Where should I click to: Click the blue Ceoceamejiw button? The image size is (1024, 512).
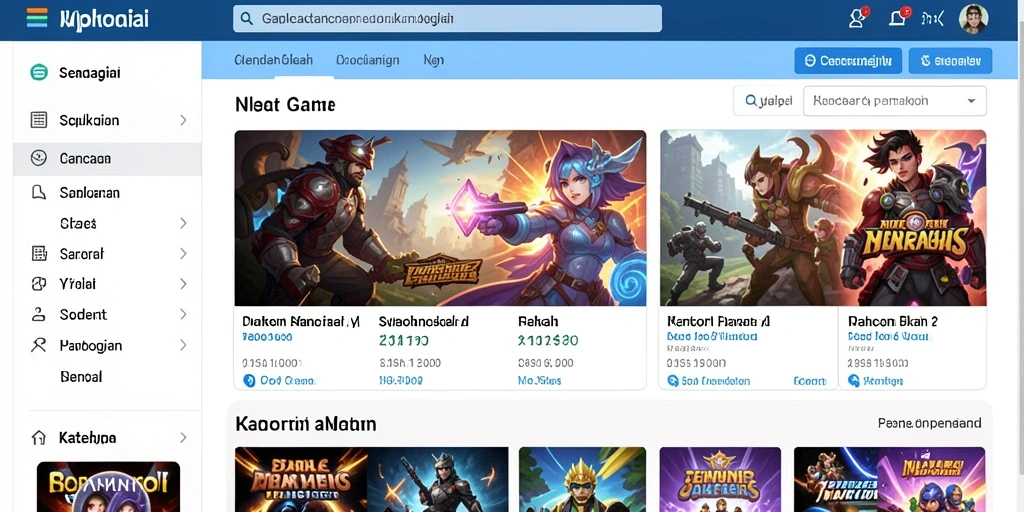click(x=848, y=61)
